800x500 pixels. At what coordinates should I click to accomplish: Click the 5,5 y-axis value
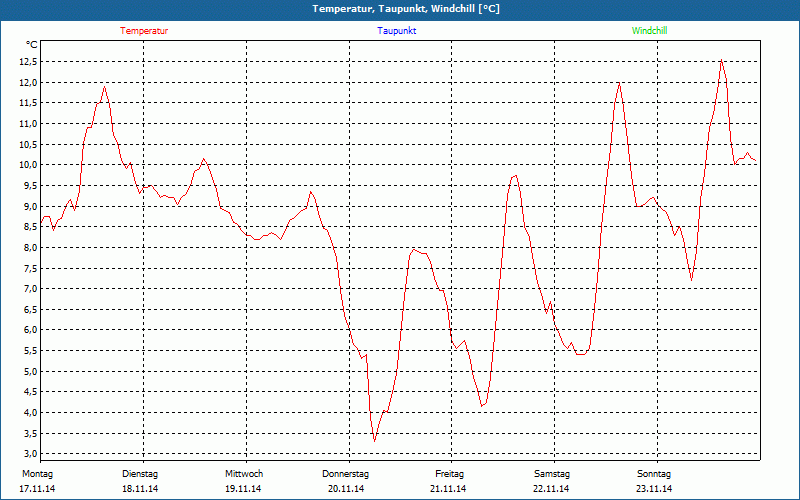tap(31, 351)
